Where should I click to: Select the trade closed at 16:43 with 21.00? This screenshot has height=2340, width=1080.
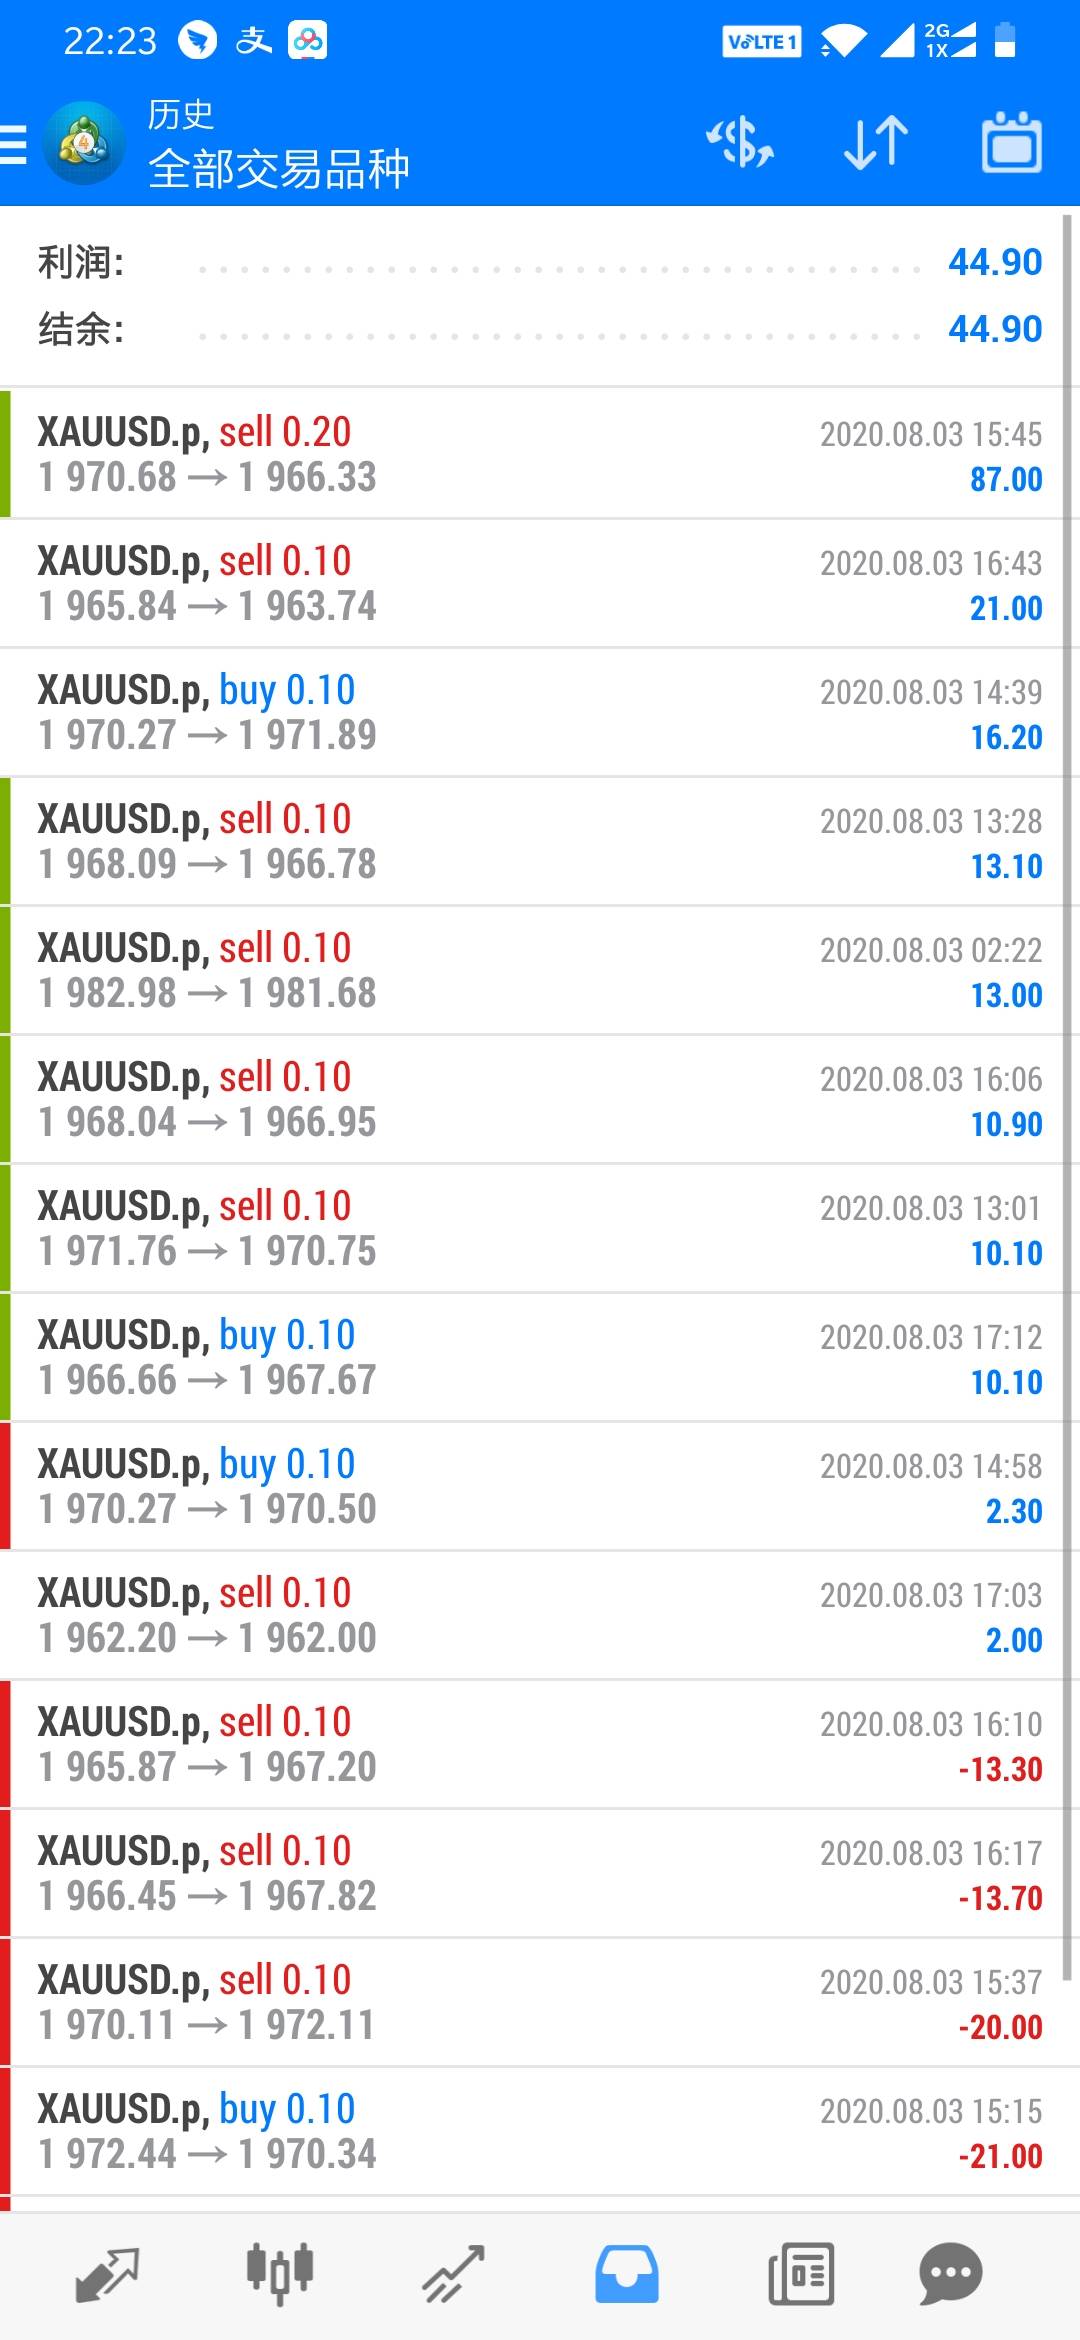coord(540,583)
